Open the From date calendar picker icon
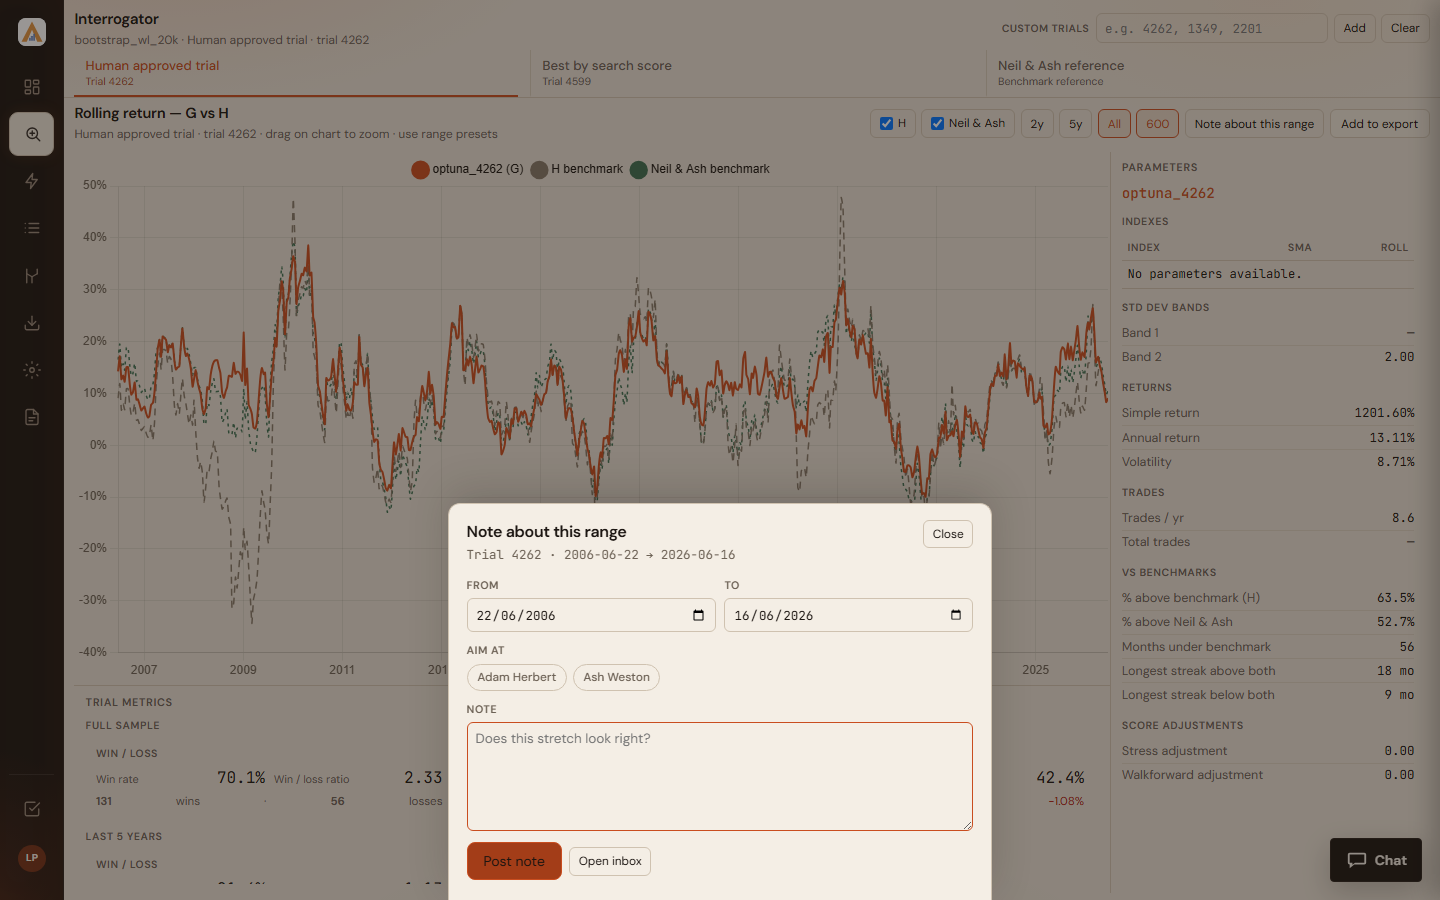Screen dimensions: 1440x900 pos(698,615)
